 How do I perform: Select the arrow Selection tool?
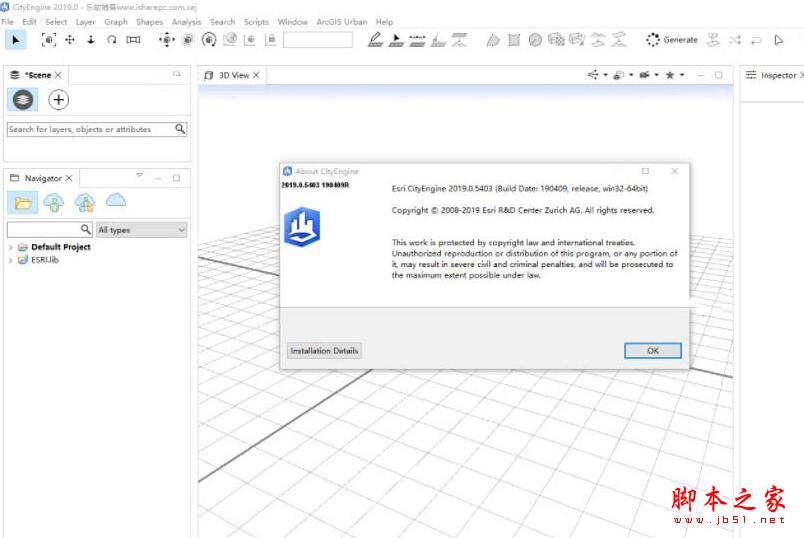[x=15, y=40]
